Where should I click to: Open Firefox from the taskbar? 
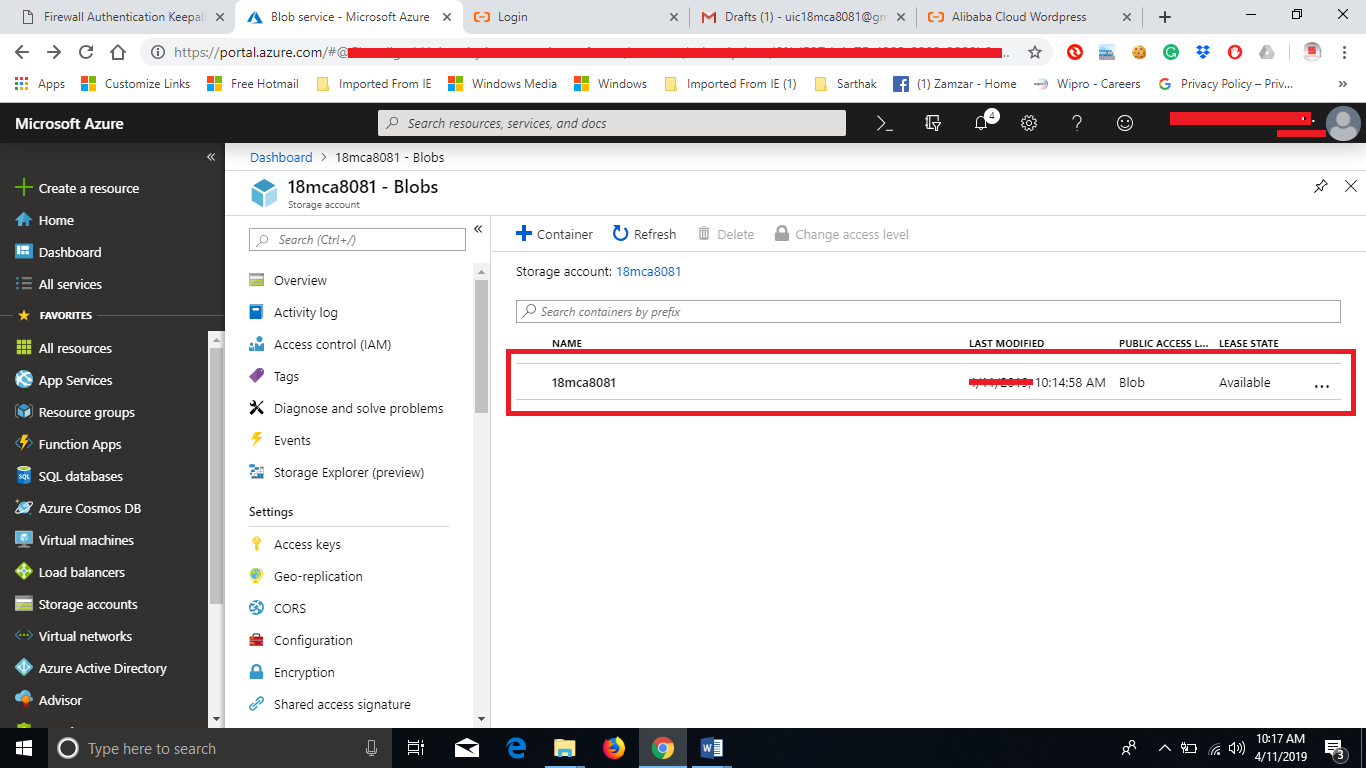click(613, 748)
